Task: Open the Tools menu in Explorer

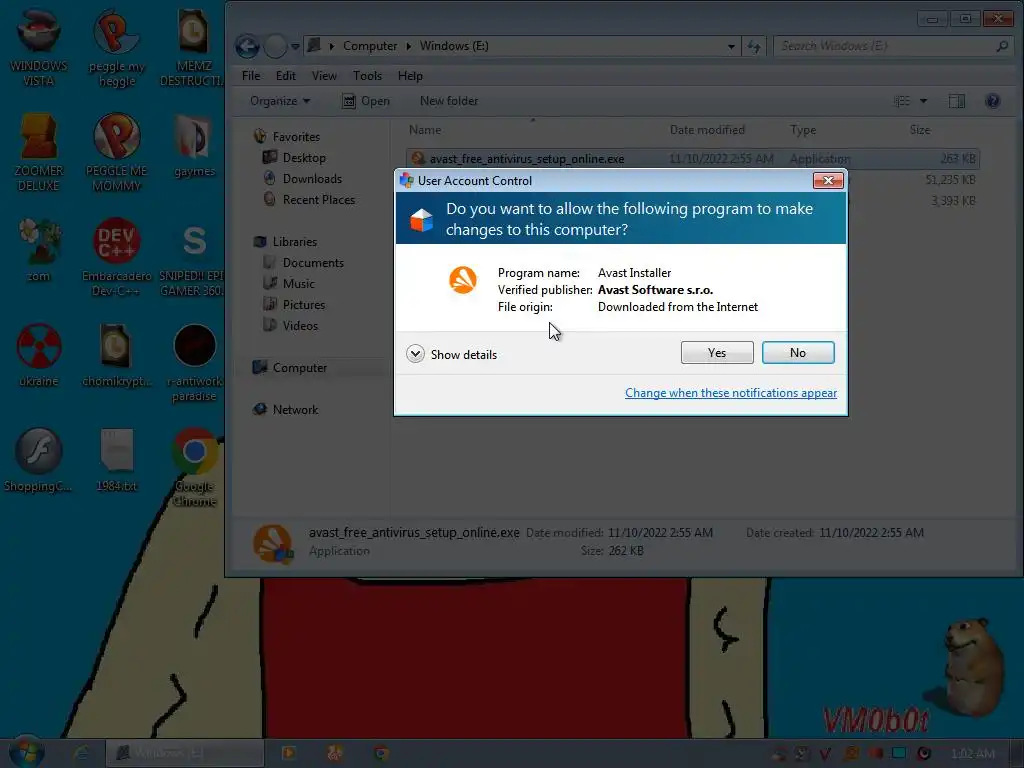Action: (367, 76)
